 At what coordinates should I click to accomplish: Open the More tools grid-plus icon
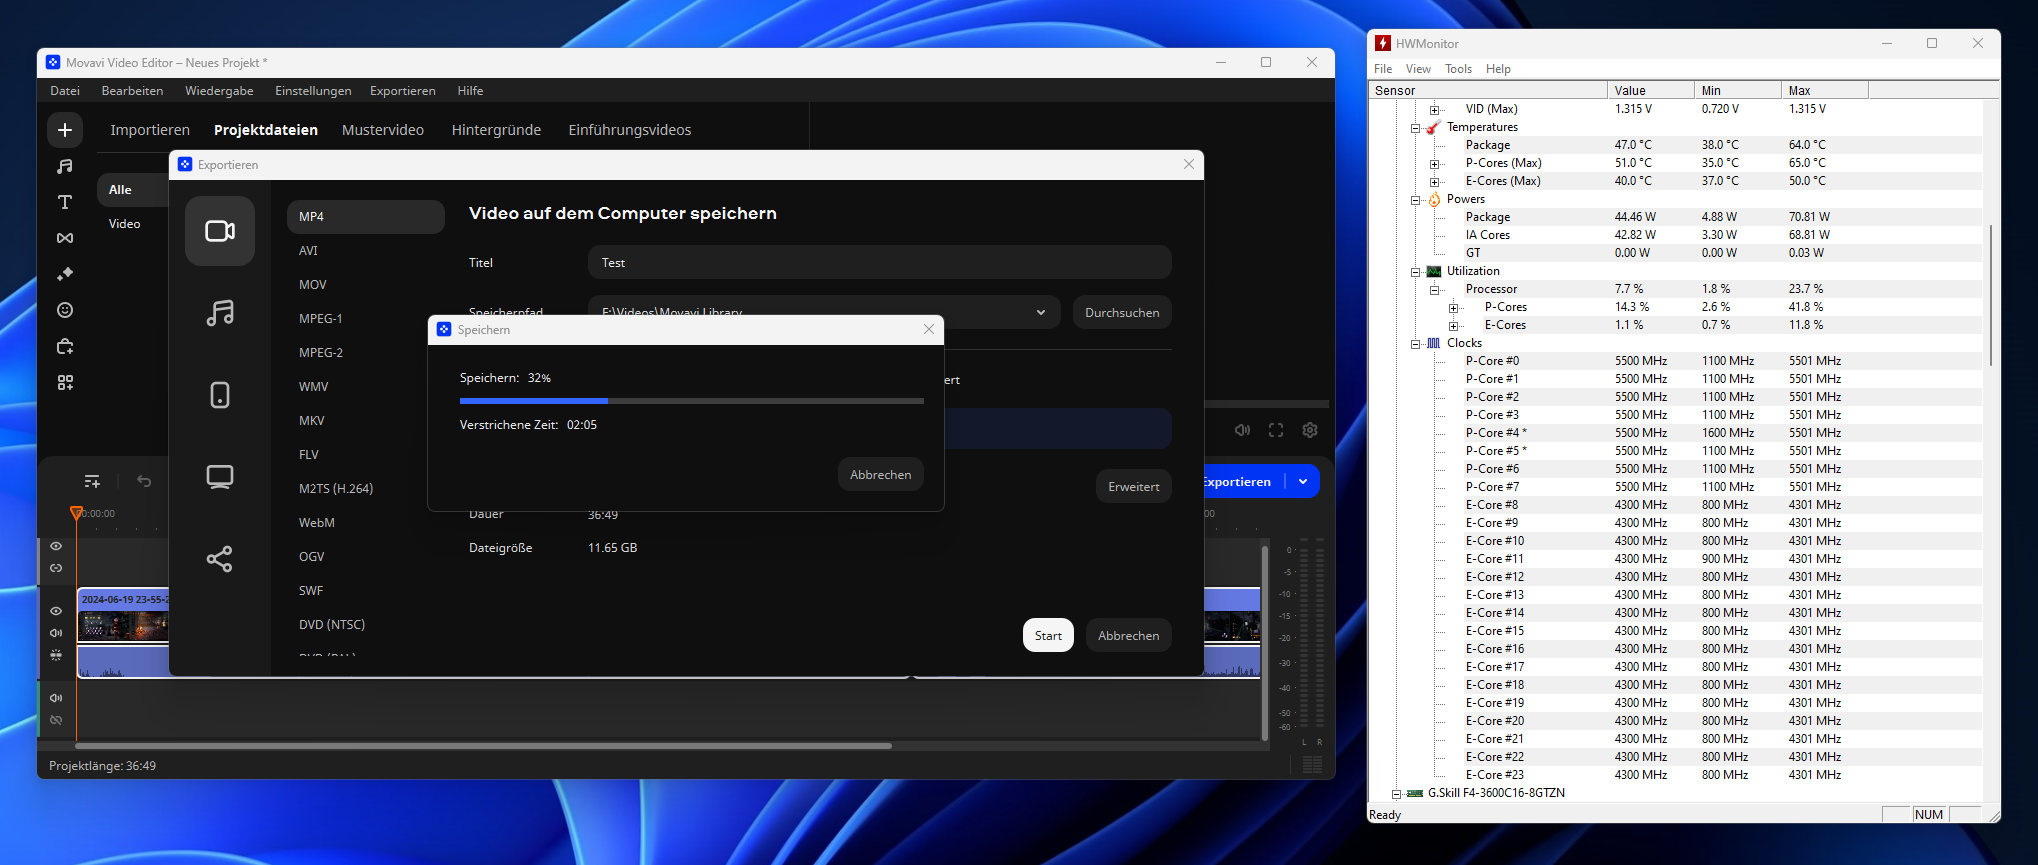click(65, 382)
